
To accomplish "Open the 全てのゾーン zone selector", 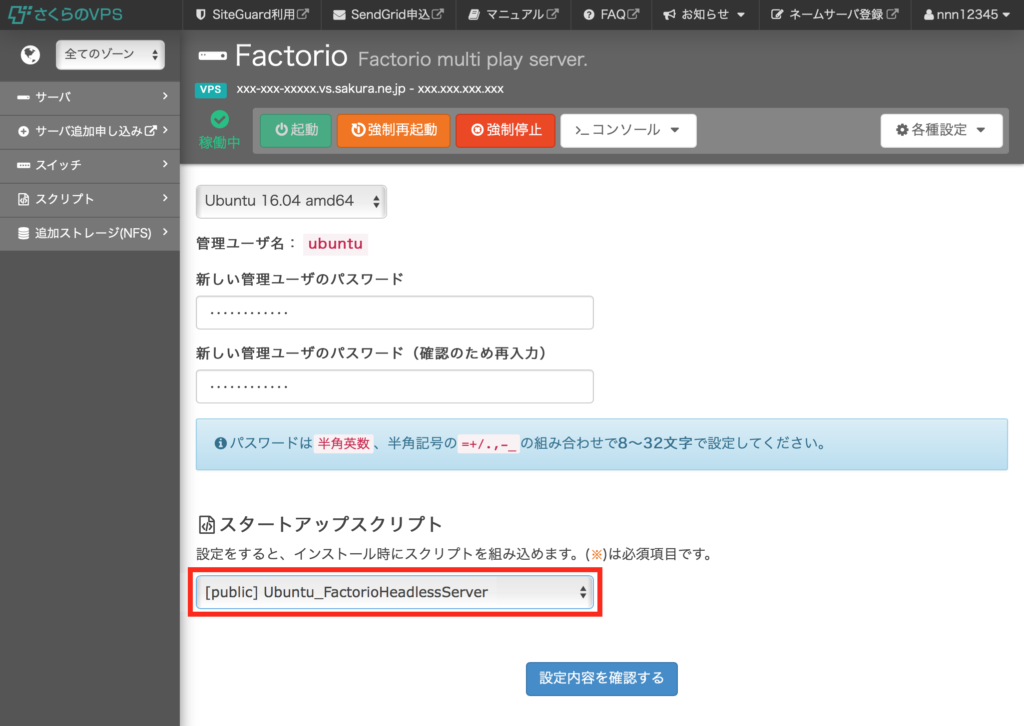I will 110,54.
